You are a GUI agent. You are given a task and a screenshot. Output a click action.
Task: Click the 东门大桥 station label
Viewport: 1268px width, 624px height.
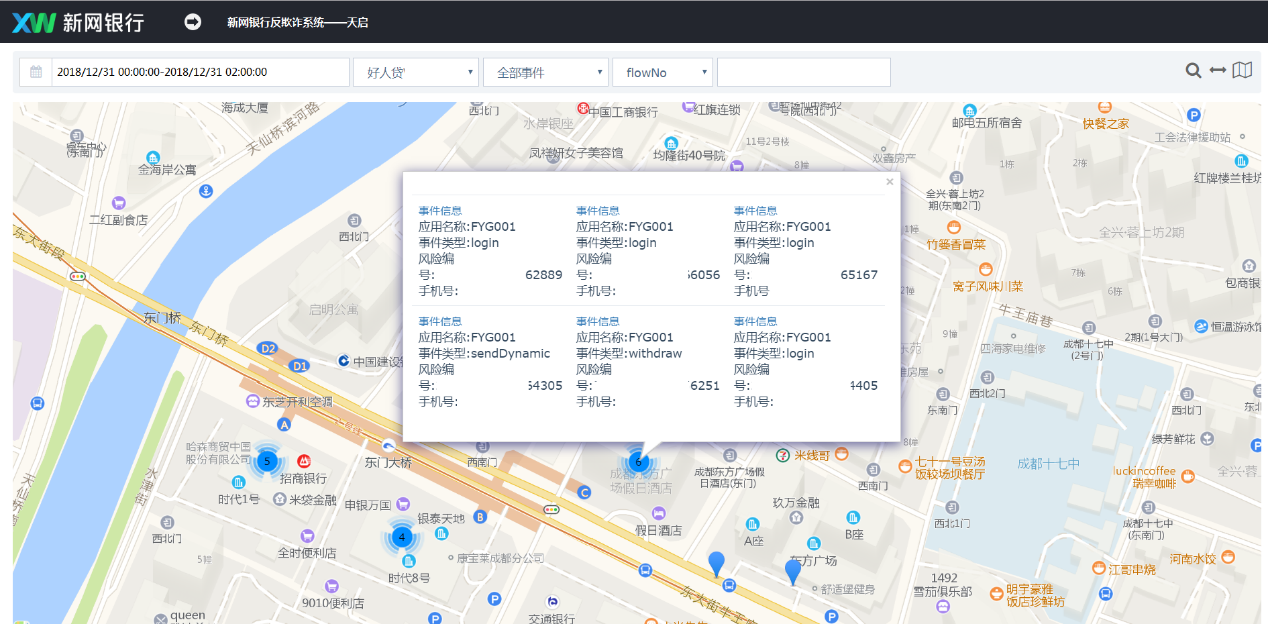coord(388,462)
